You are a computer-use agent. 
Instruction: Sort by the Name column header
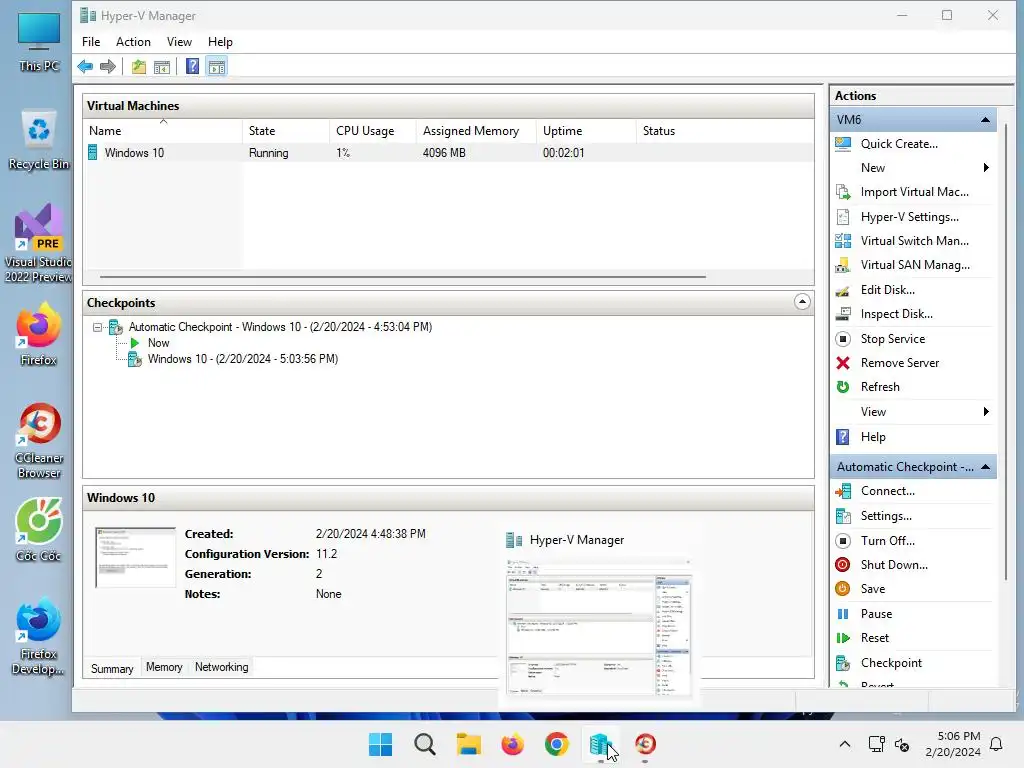(162, 131)
